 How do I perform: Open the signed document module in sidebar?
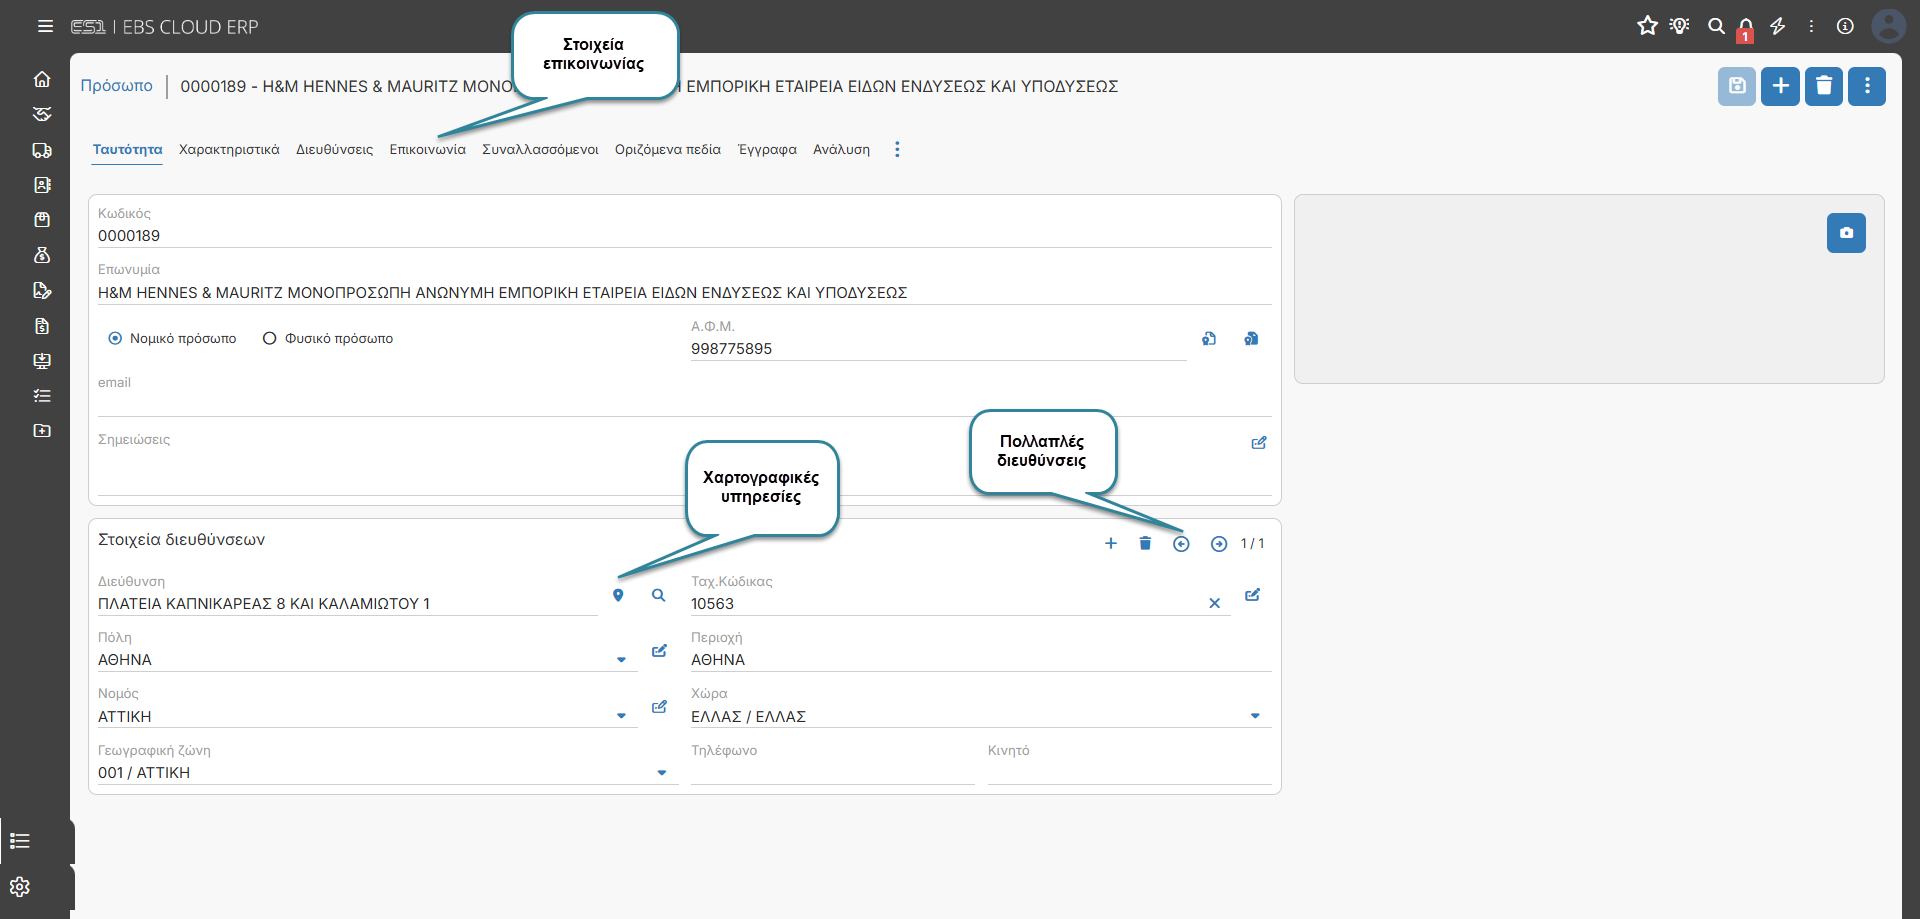pyautogui.click(x=42, y=290)
